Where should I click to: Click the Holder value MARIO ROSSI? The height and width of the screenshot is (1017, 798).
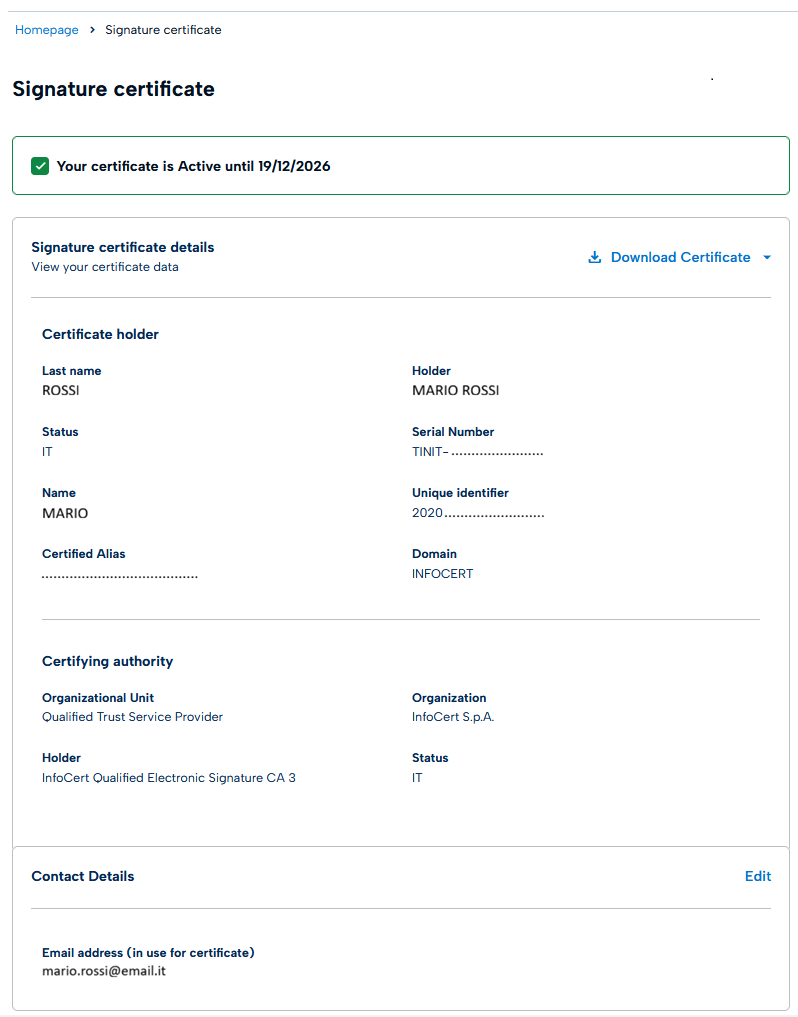click(455, 390)
